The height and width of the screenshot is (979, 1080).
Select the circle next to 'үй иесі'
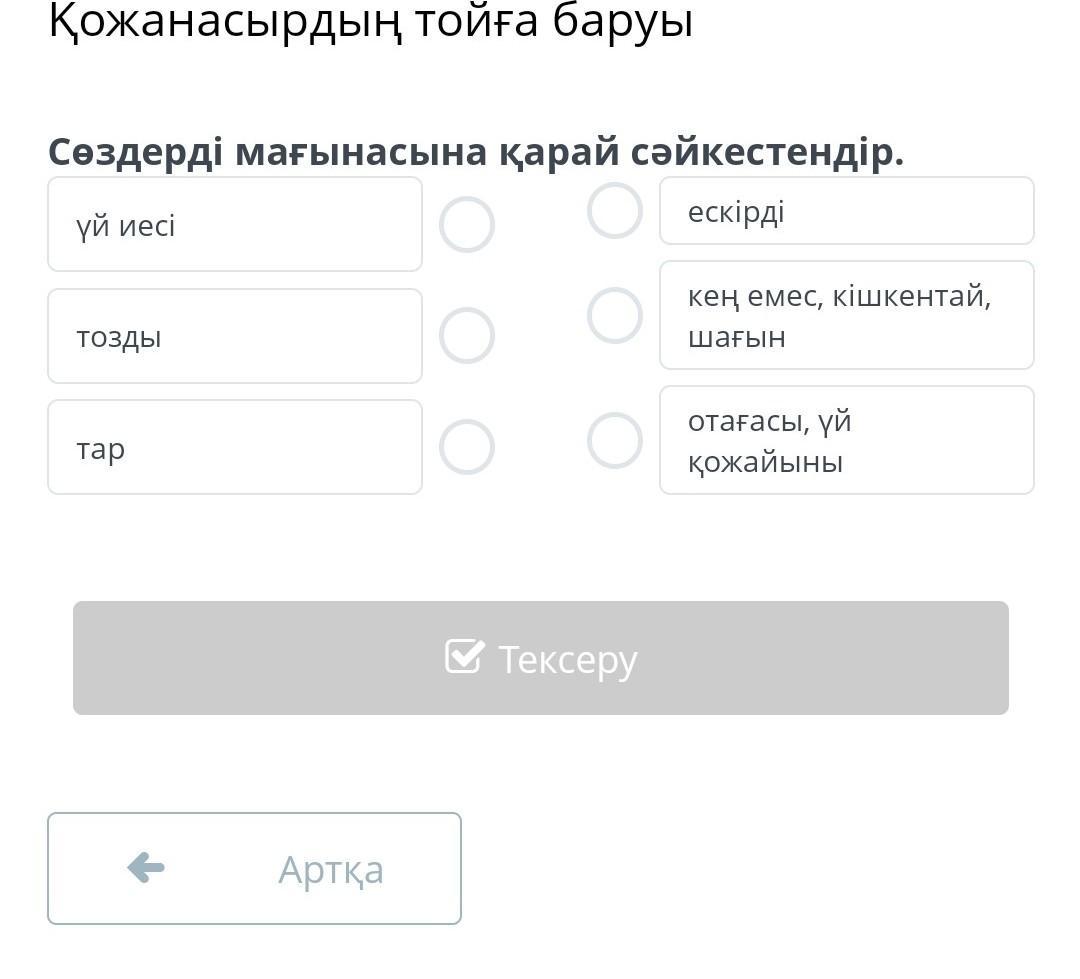466,224
